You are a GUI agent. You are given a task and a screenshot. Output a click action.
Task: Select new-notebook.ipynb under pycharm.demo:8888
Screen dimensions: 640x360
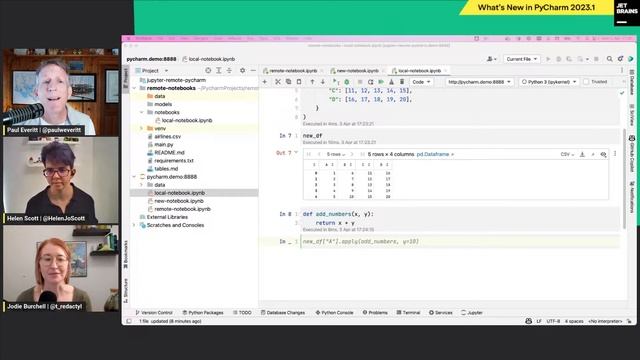(179, 201)
